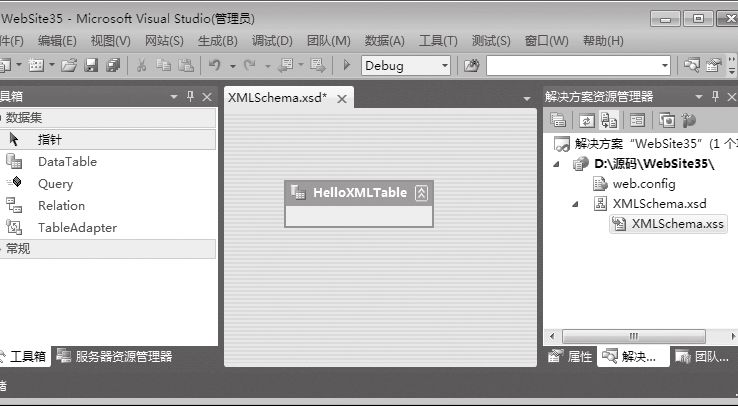Start debugging with the play arrow
This screenshot has height=406, width=738.
click(x=347, y=65)
